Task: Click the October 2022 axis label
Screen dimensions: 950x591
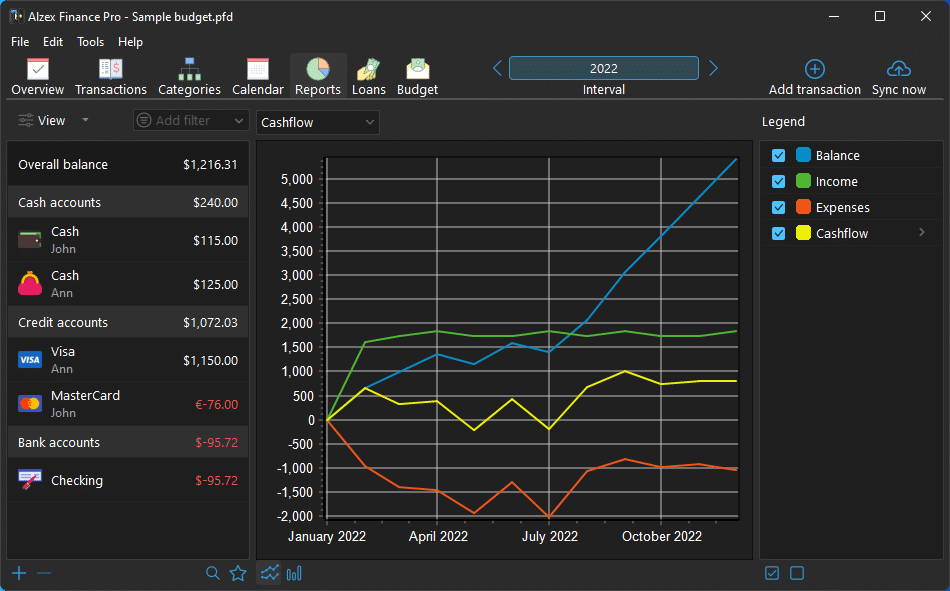Action: [662, 536]
